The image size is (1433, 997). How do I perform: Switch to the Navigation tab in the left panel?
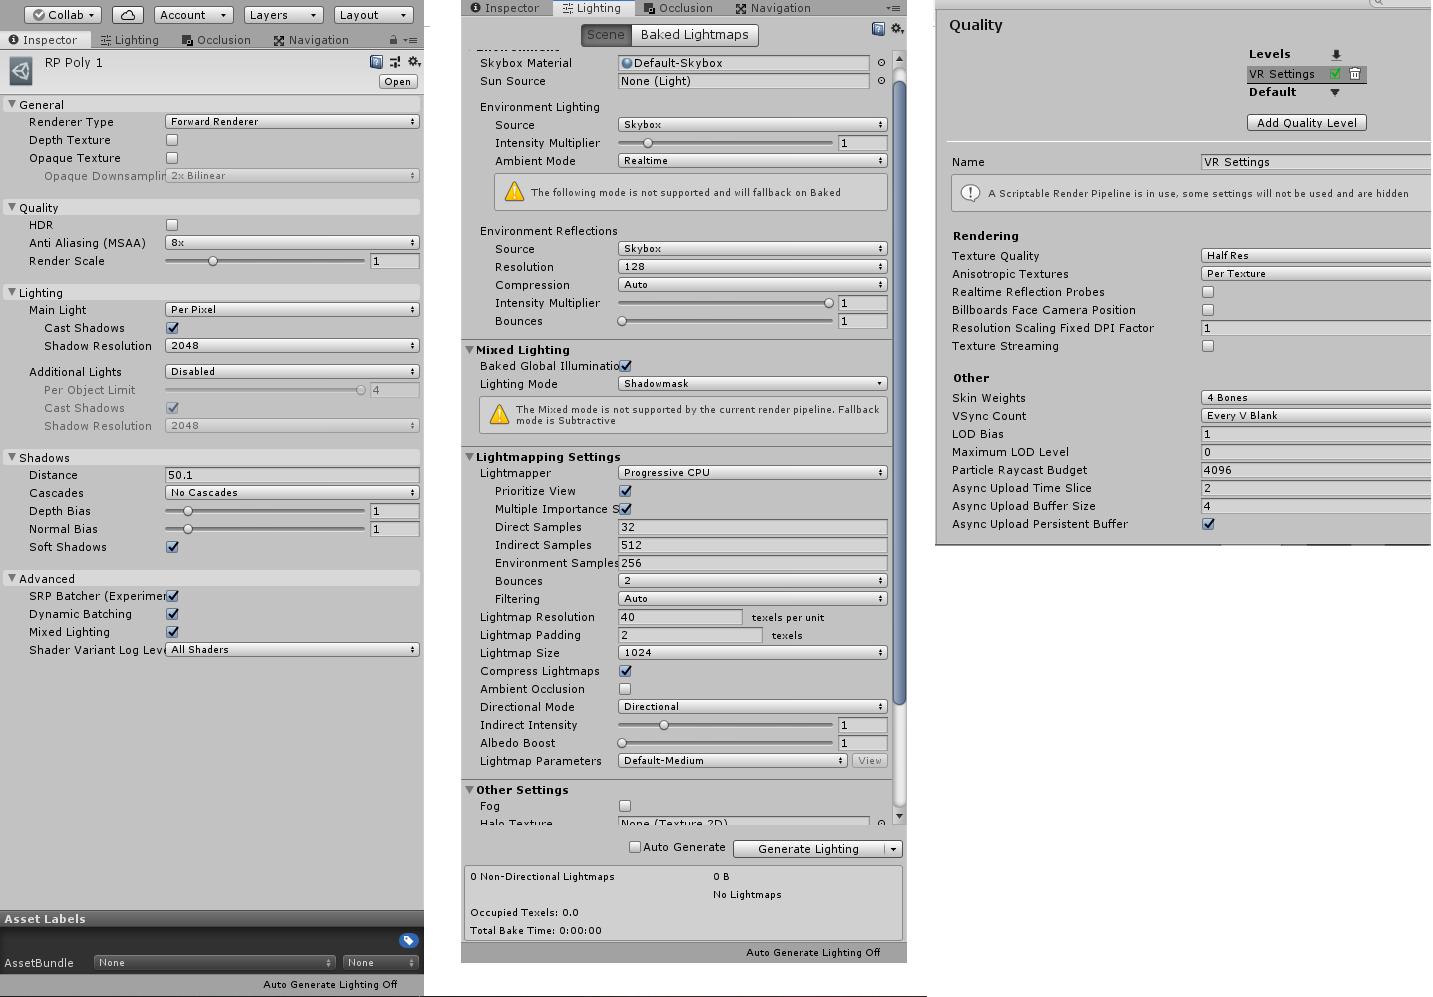(310, 40)
